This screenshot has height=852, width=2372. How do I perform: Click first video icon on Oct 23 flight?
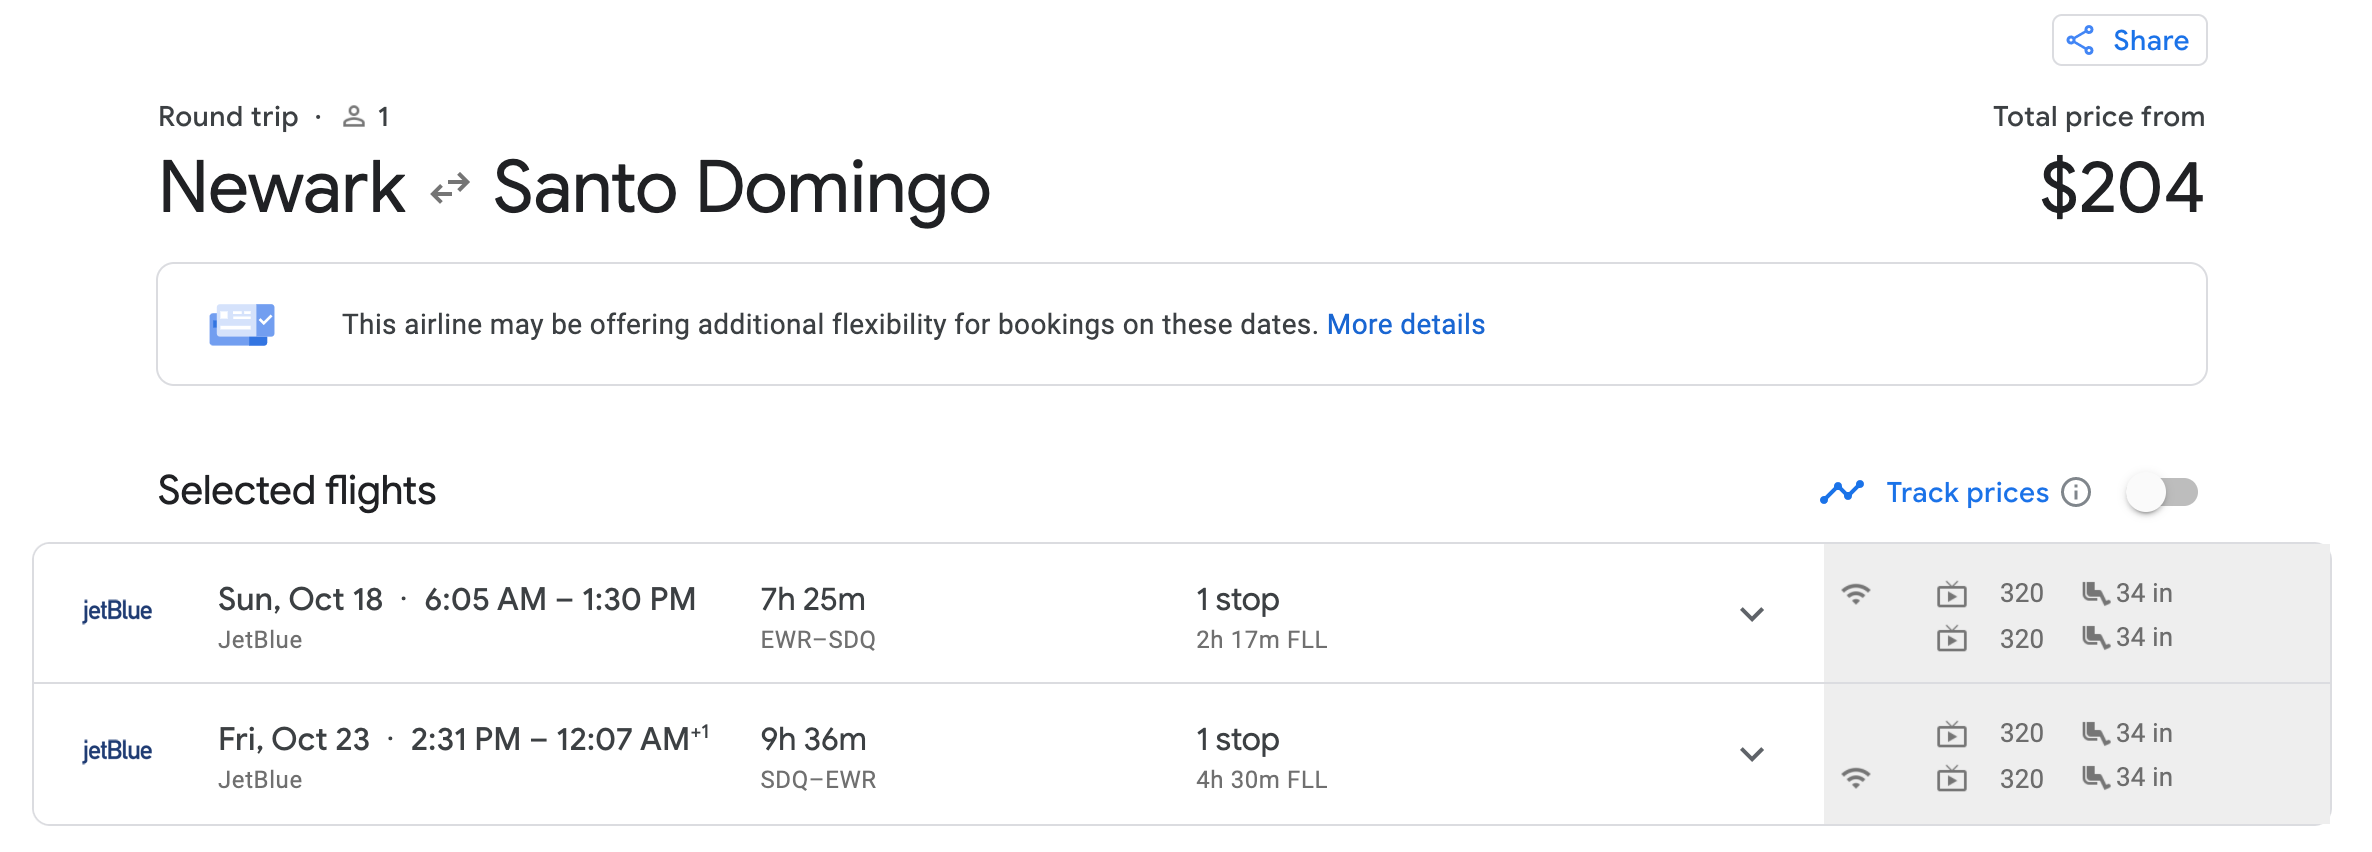pos(1951,734)
